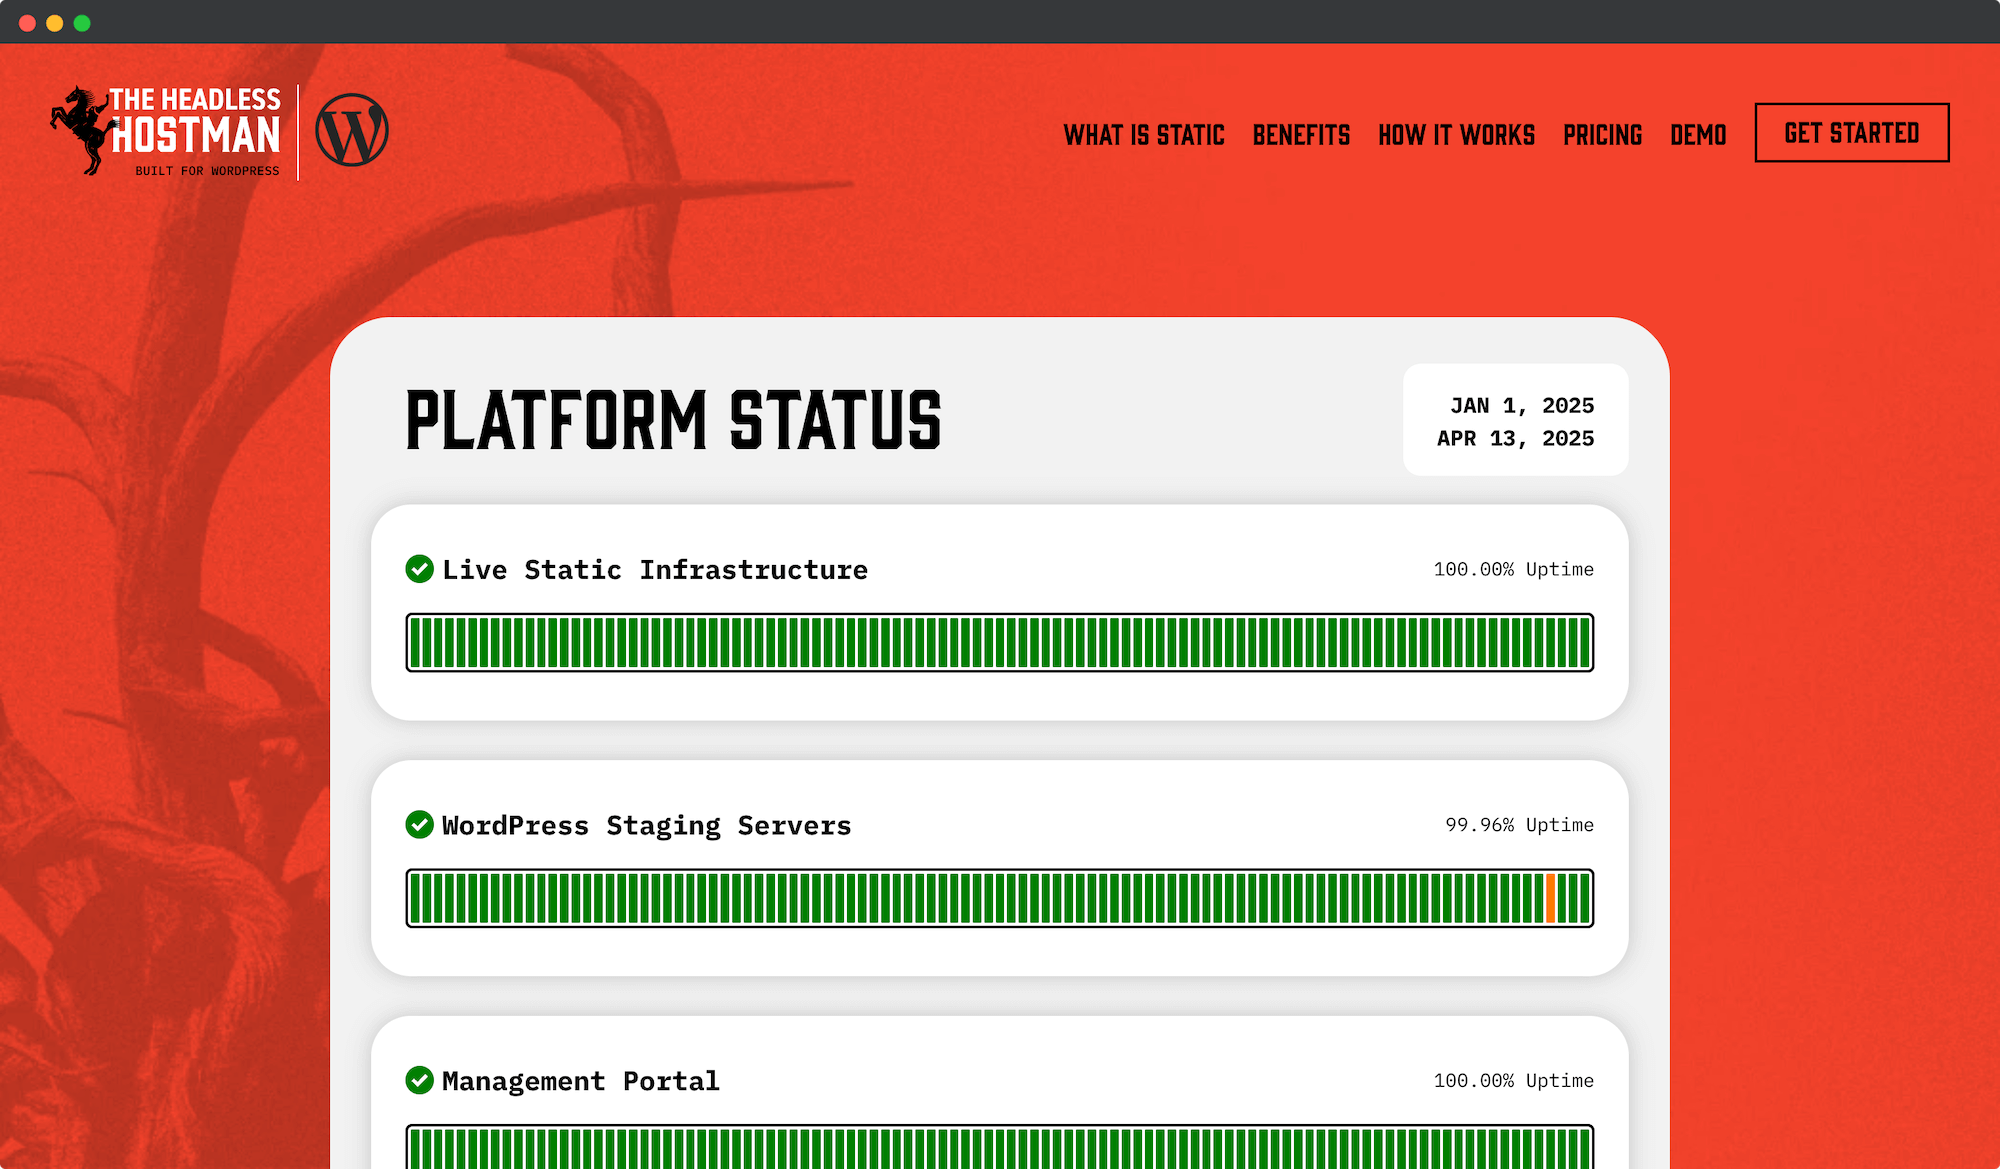2000x1169 pixels.
Task: Open the Demo link
Action: click(x=1698, y=135)
